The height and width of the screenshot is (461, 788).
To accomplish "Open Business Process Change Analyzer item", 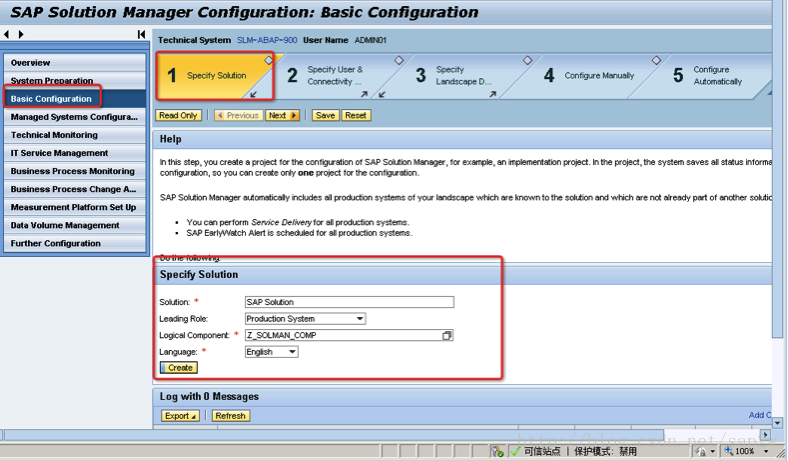I will tap(74, 190).
